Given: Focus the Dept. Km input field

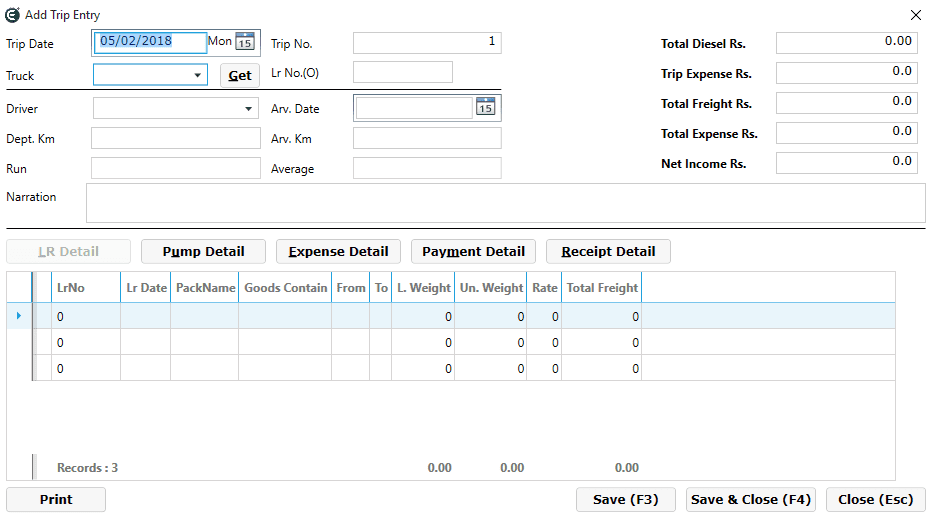Looking at the screenshot, I should click(x=175, y=138).
